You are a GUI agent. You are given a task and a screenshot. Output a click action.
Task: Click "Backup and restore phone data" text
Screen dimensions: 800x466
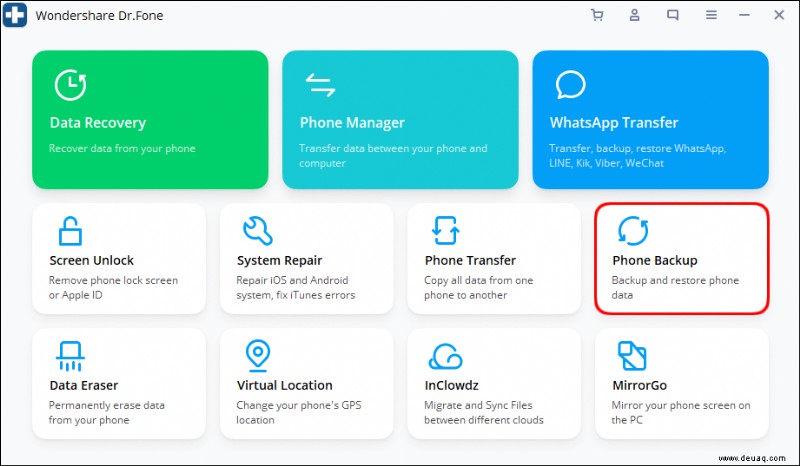click(675, 287)
